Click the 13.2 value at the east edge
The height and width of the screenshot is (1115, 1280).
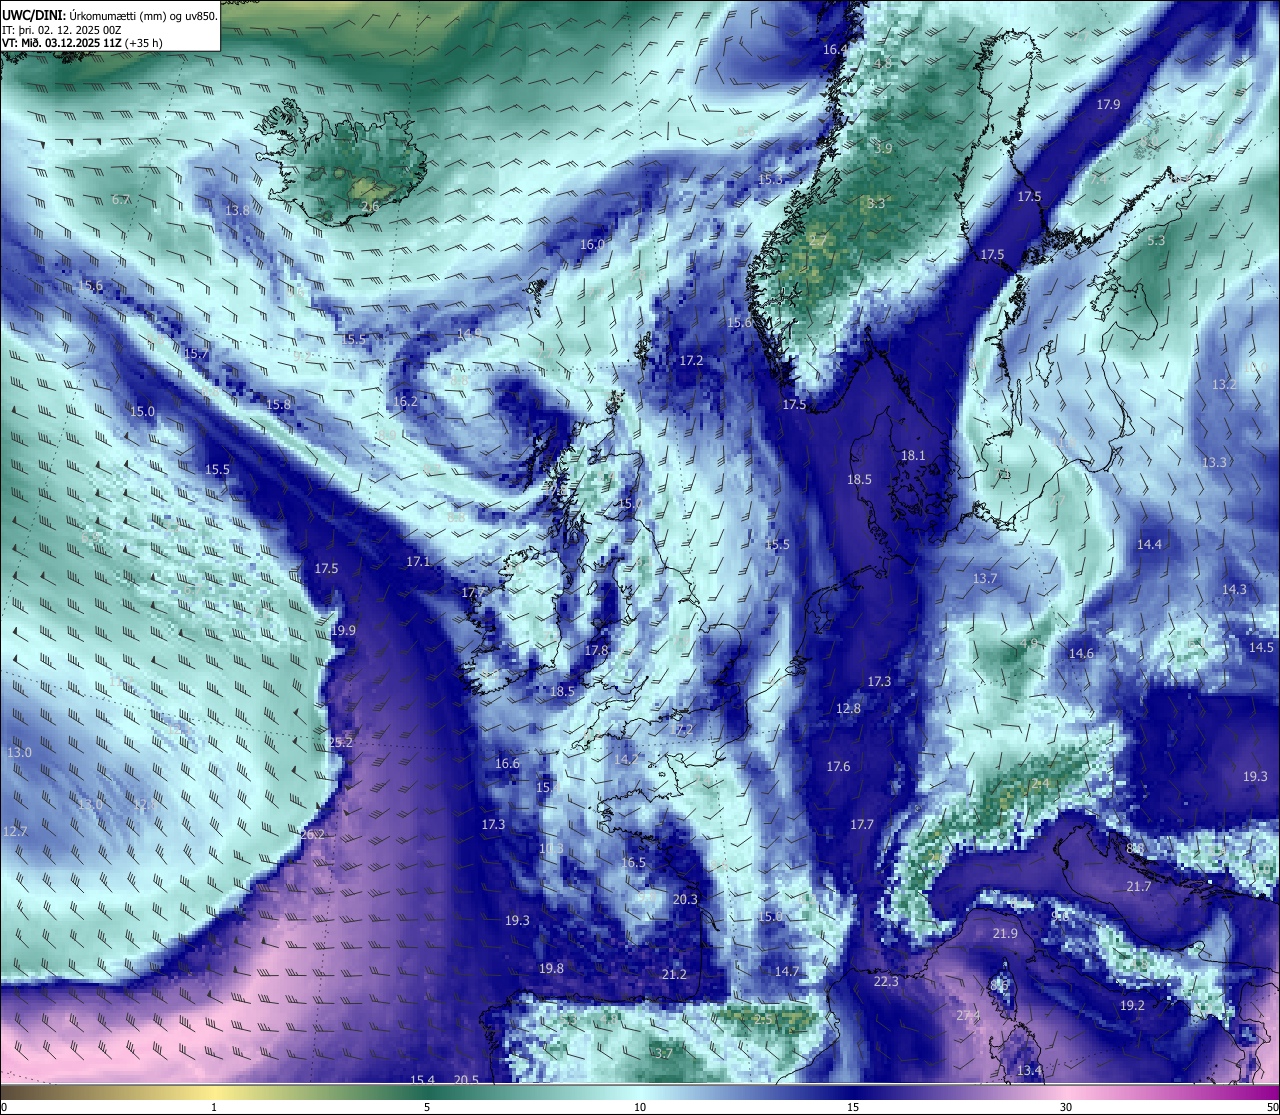point(1225,384)
